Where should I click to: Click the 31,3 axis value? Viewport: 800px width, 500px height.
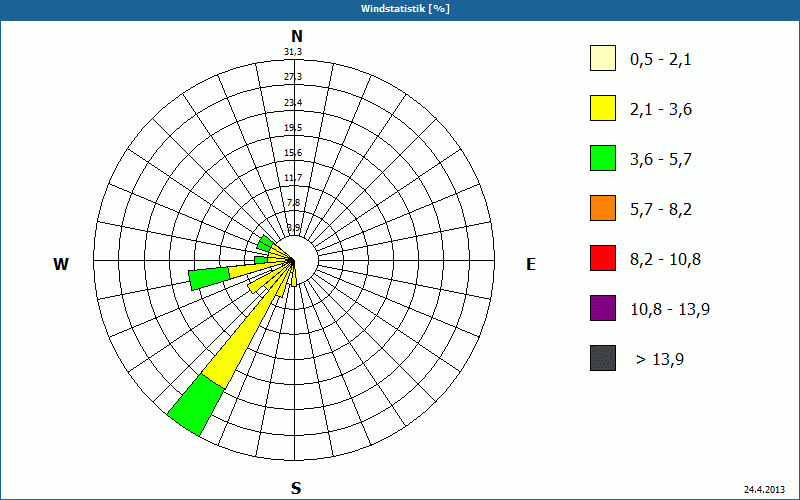click(x=293, y=52)
